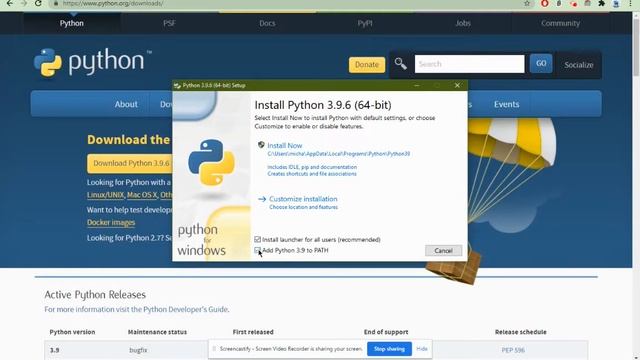Open the Events menu item
The width and height of the screenshot is (640, 360).
coord(507,104)
